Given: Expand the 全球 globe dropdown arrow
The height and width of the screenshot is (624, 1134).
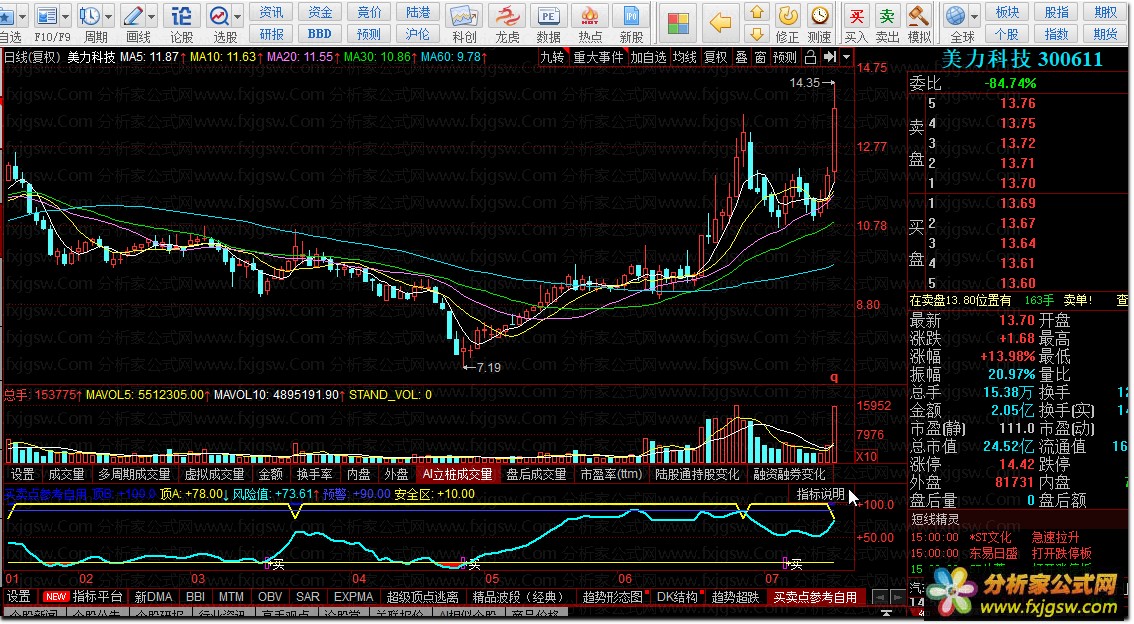Looking at the screenshot, I should [x=974, y=15].
